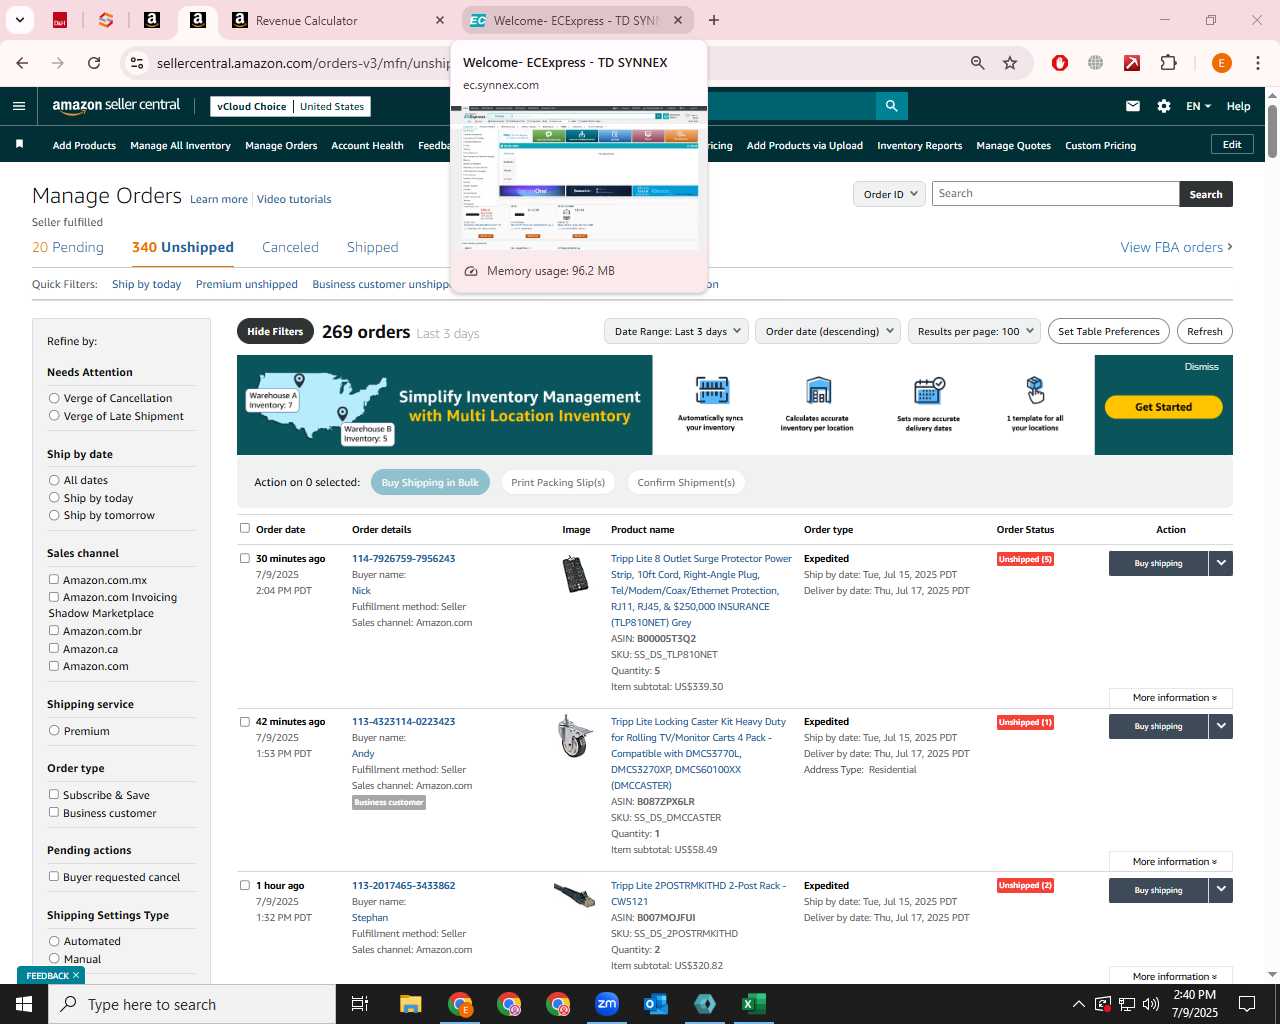Image resolution: width=1280 pixels, height=1024 pixels.
Task: Open the Results per page dropdown
Action: [974, 331]
